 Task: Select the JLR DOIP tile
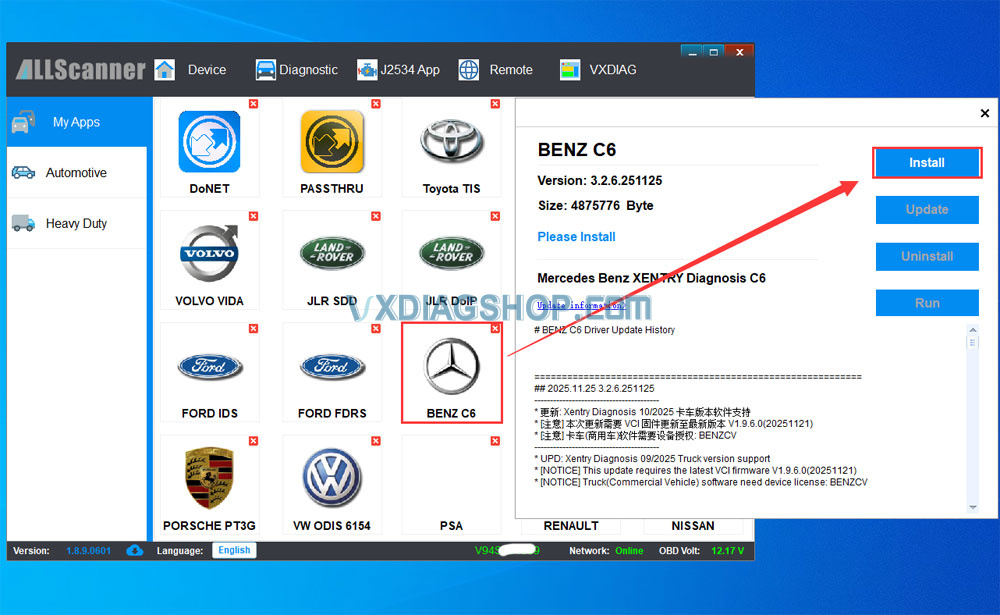(451, 254)
